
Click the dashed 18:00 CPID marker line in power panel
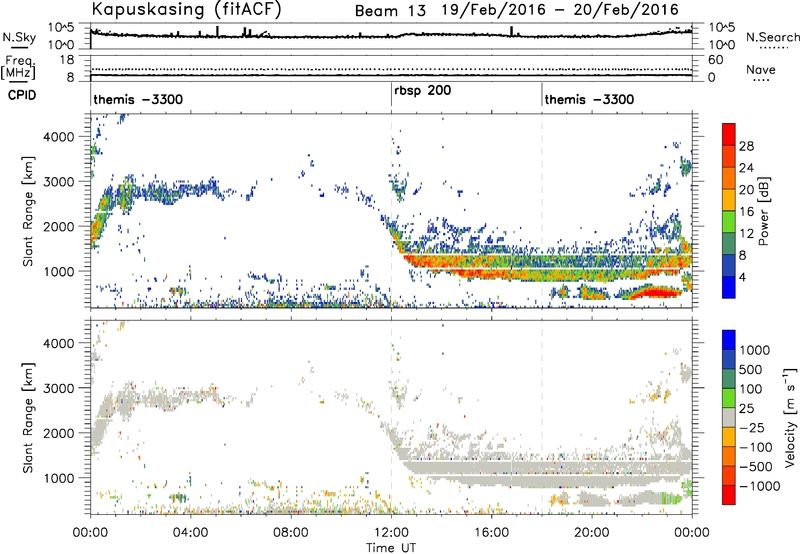tap(542, 211)
